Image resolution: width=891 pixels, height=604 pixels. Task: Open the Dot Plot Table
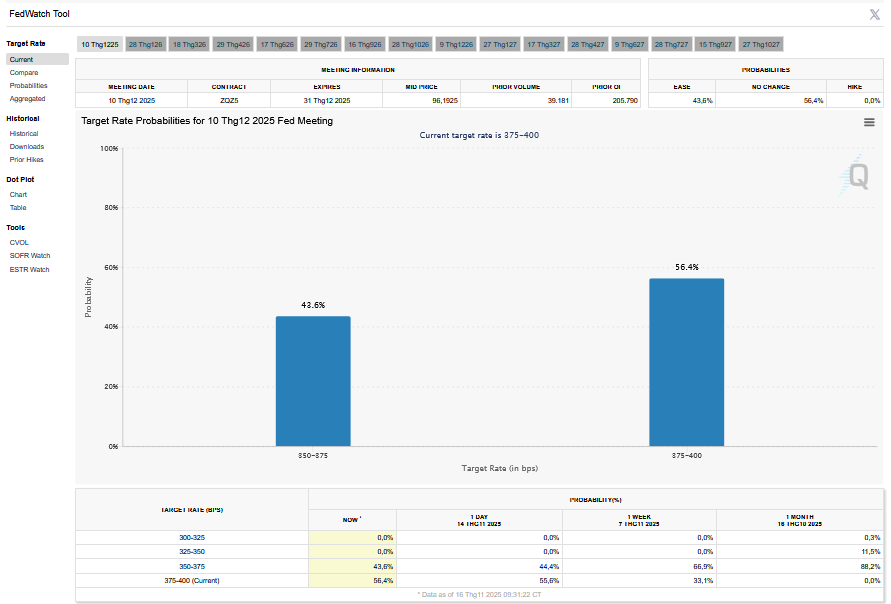(x=18, y=207)
